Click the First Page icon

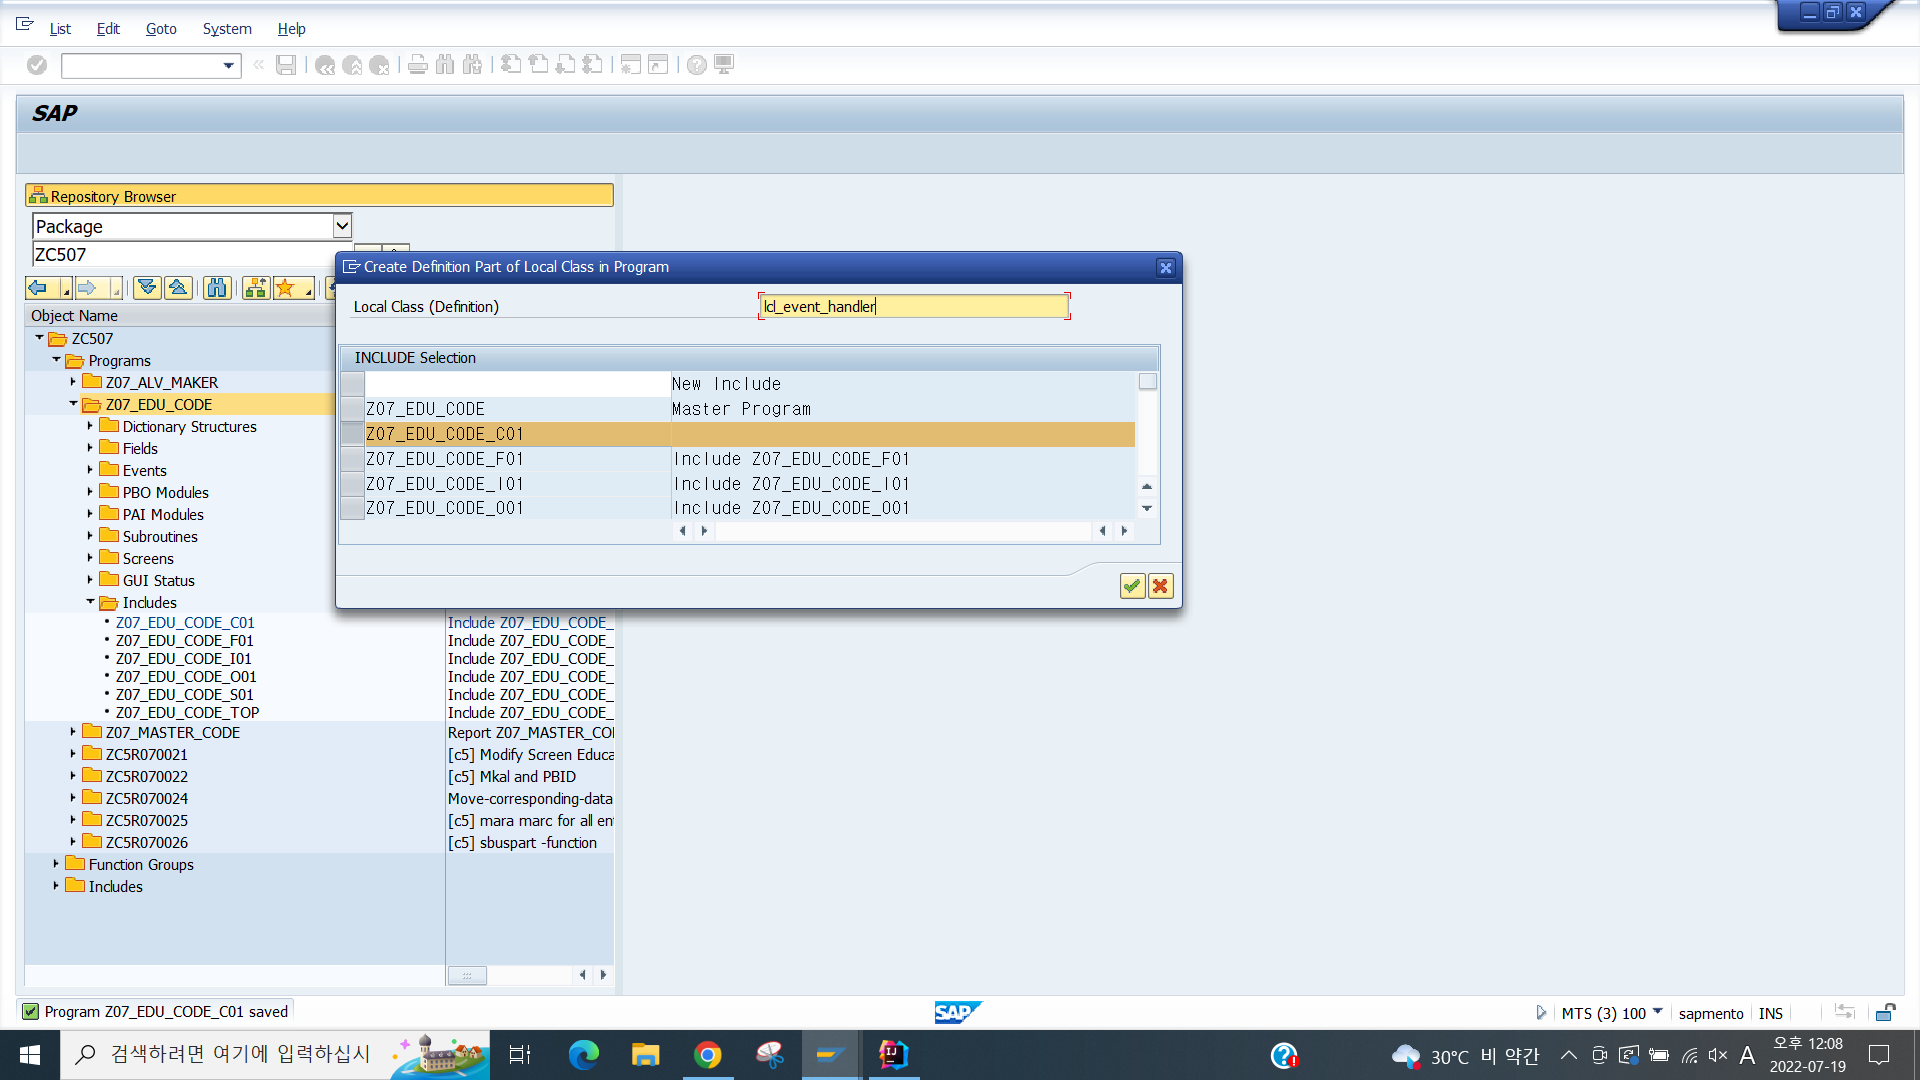(x=511, y=65)
